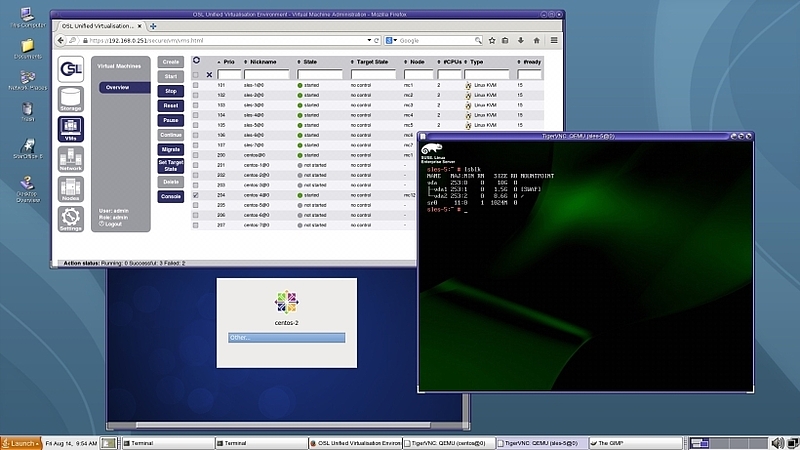Check the box for sles-1@0 row
Viewport: 800px width, 450px height.
coord(196,86)
